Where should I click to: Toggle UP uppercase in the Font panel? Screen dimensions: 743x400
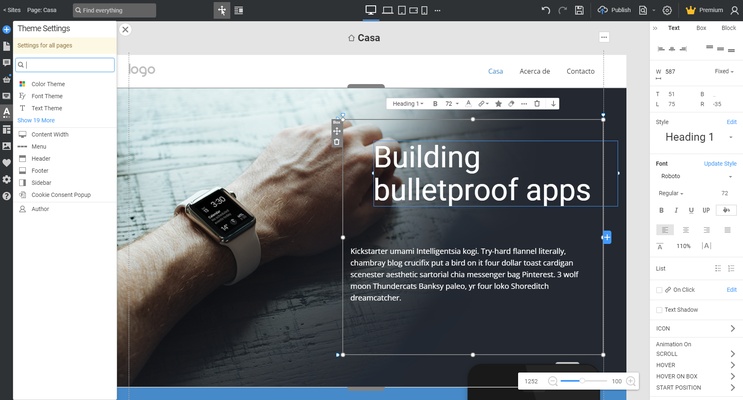click(706, 210)
